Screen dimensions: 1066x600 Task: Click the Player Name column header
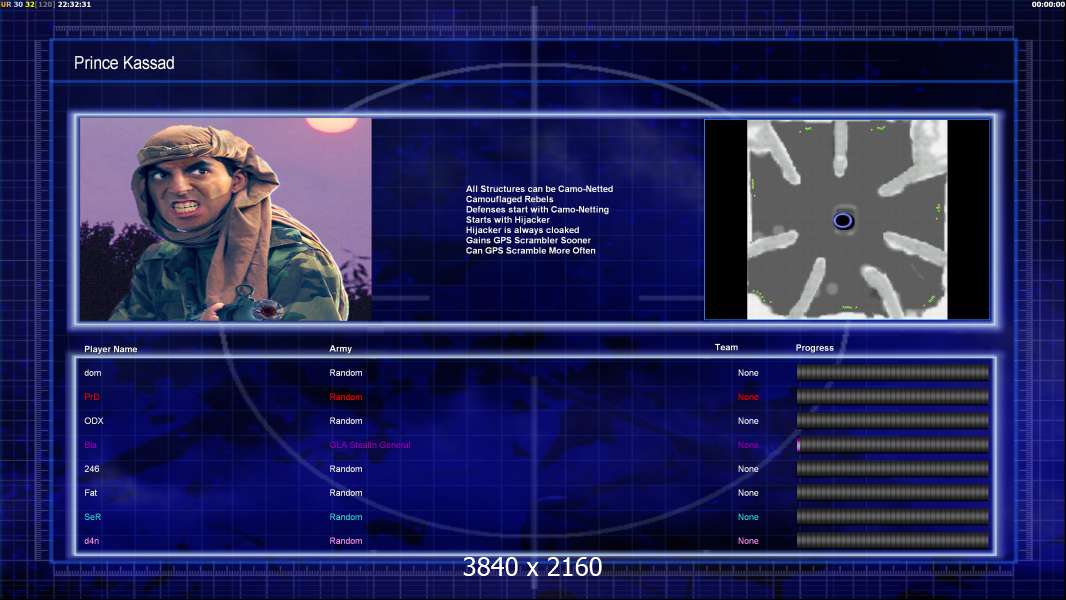pos(111,349)
